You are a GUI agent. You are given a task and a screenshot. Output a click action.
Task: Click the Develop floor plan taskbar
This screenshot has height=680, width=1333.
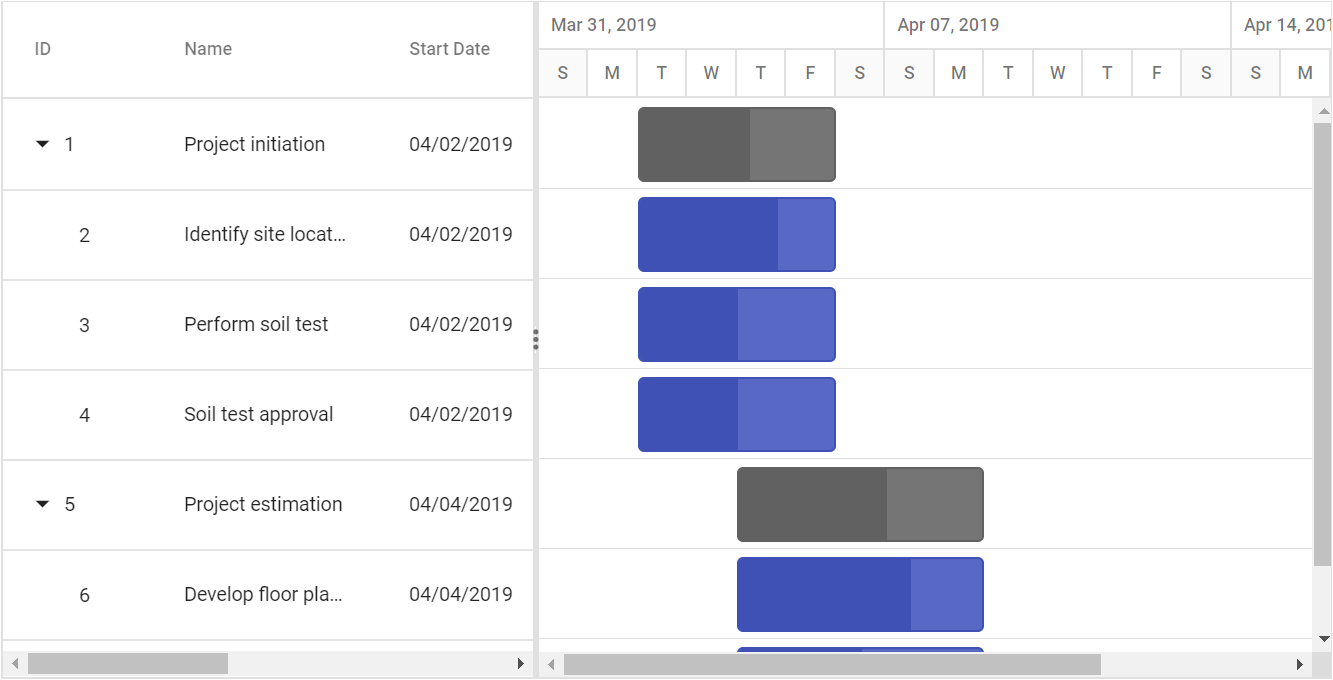(x=860, y=594)
